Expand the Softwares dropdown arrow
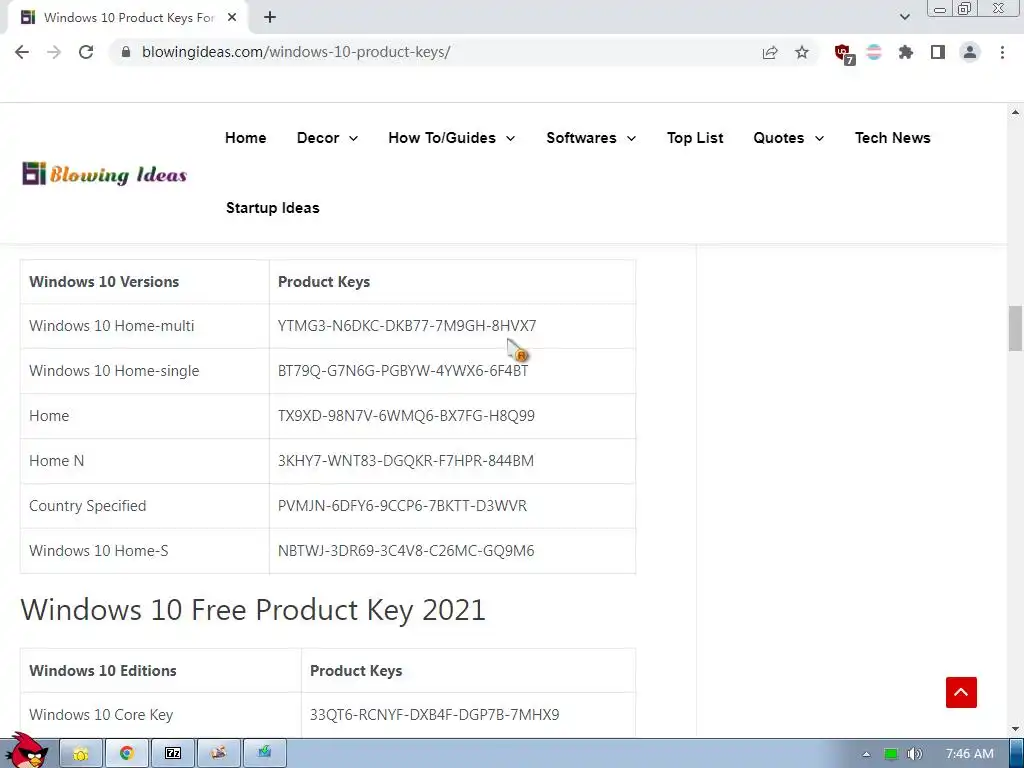1024x768 pixels. click(x=632, y=138)
